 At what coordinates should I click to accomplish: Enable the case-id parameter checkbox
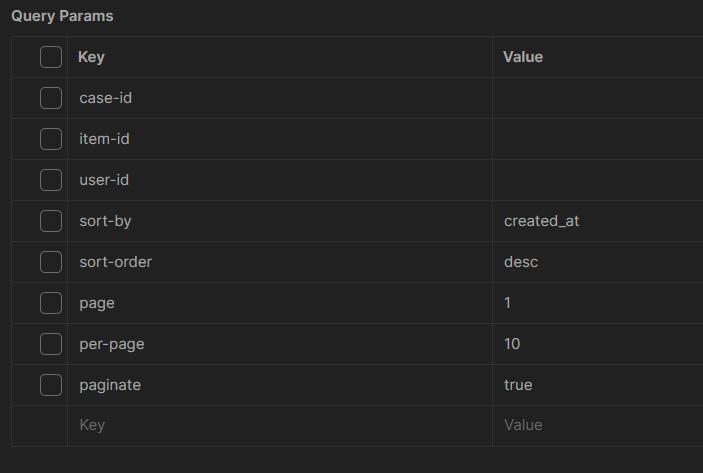pyautogui.click(x=51, y=98)
